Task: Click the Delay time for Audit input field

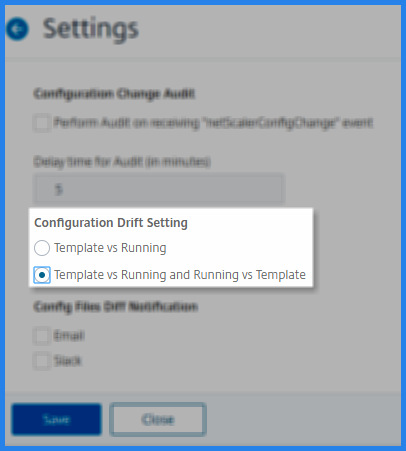Action: click(x=159, y=189)
